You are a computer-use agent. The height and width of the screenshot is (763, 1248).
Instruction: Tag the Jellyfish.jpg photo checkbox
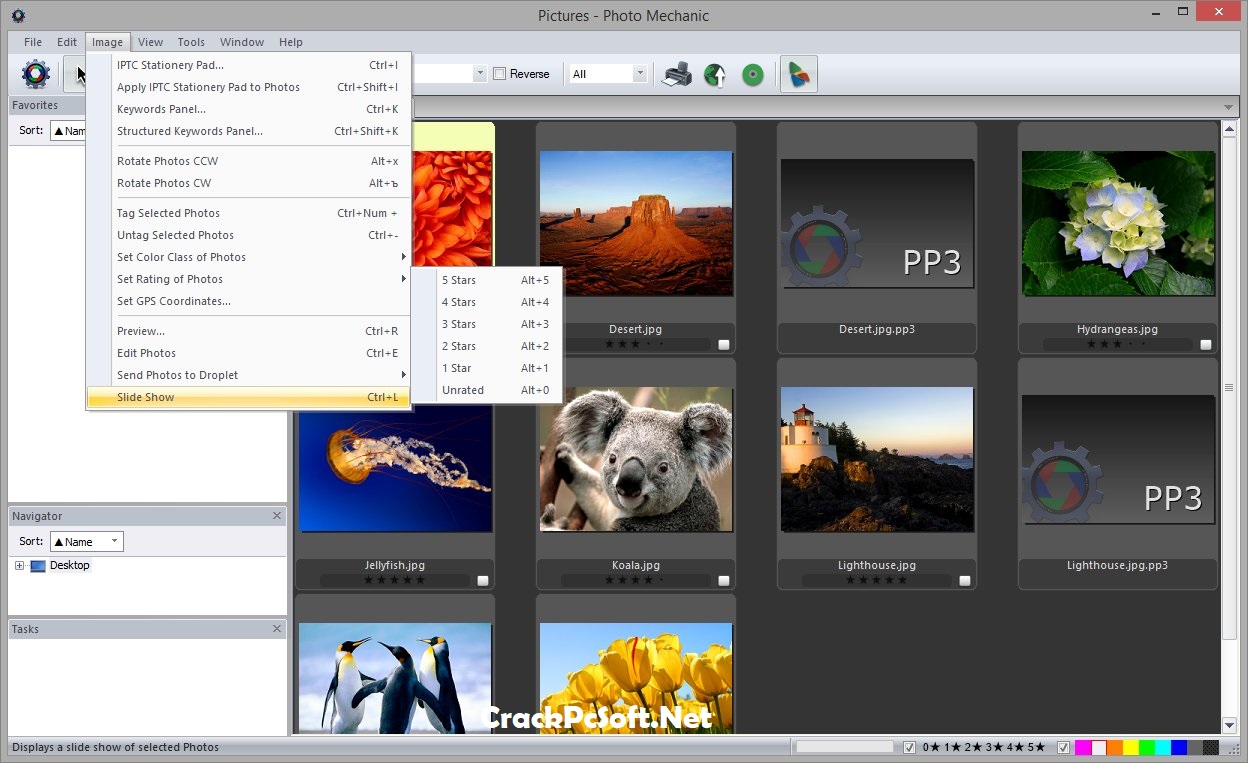tap(483, 581)
